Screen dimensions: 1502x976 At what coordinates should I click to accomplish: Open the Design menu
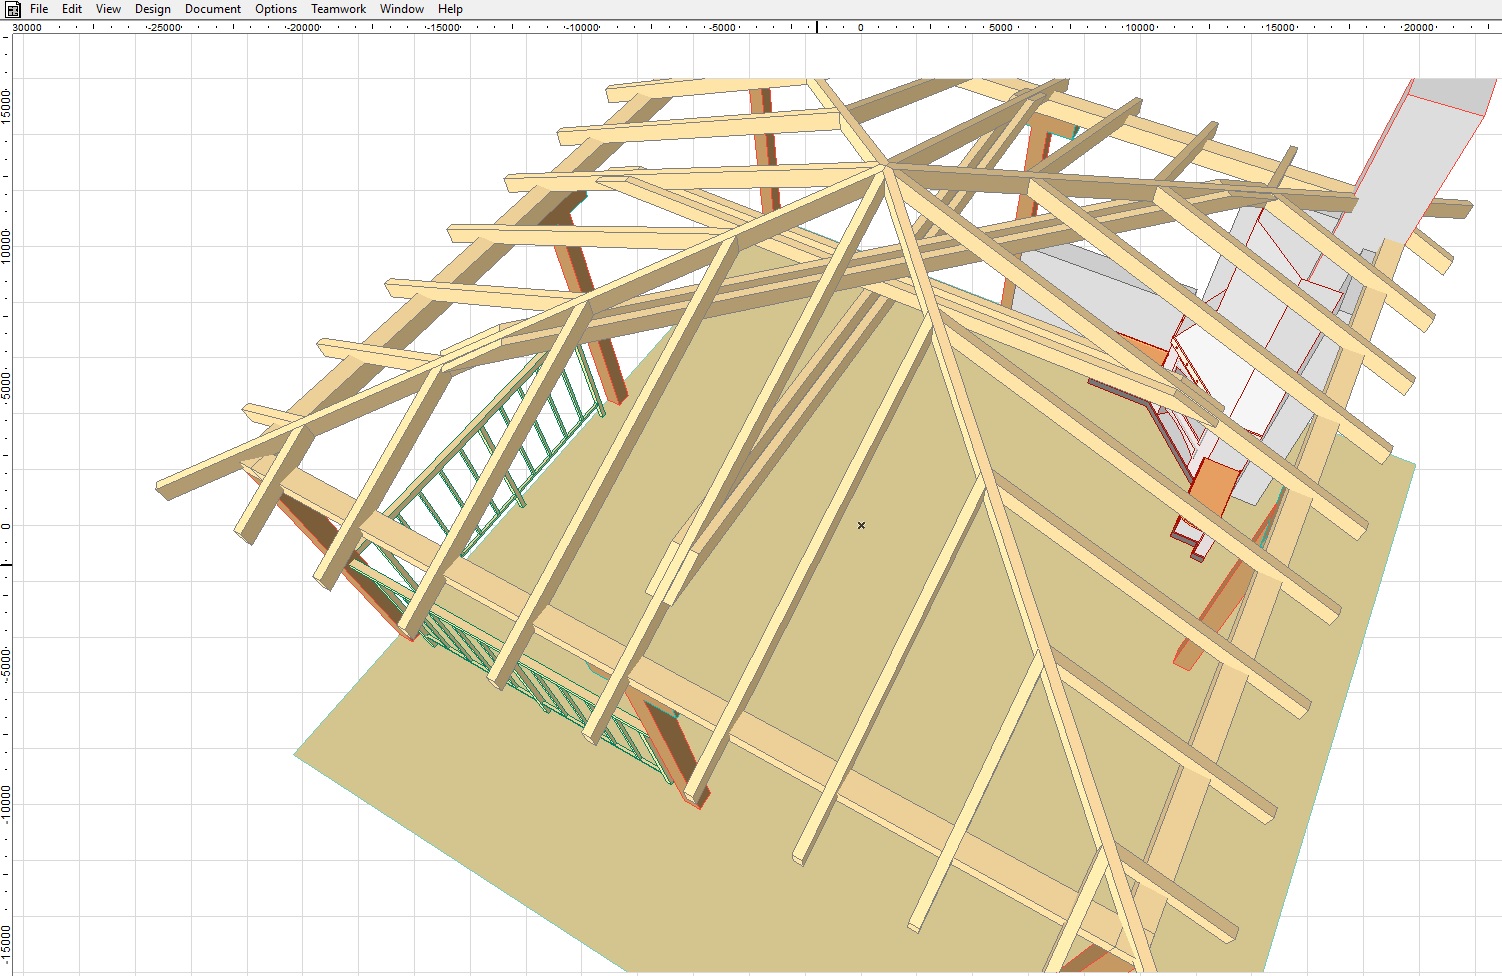point(153,9)
